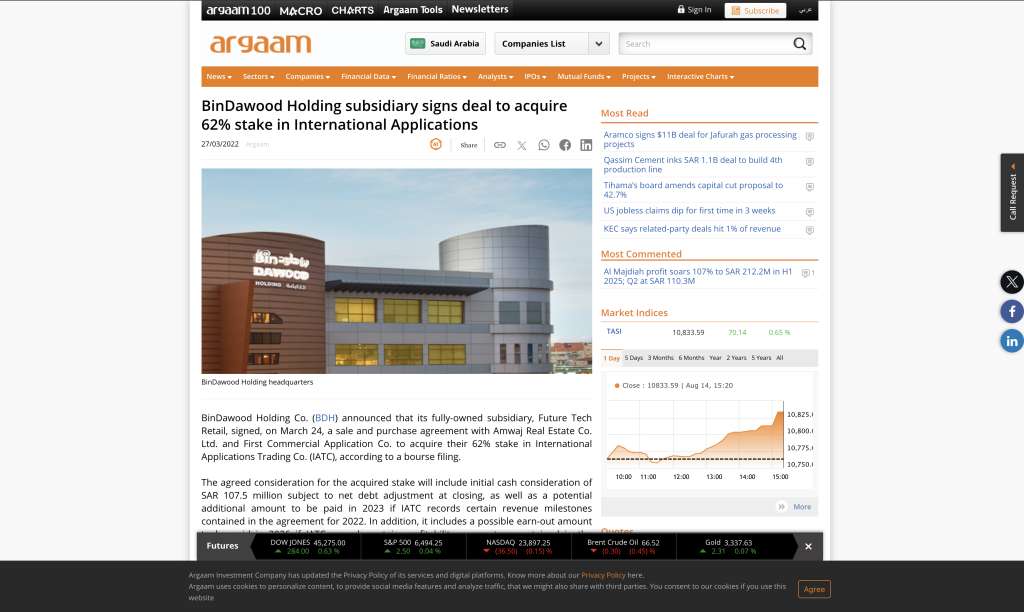The height and width of the screenshot is (612, 1024).
Task: Open the Mutual Funds menu
Action: click(584, 77)
